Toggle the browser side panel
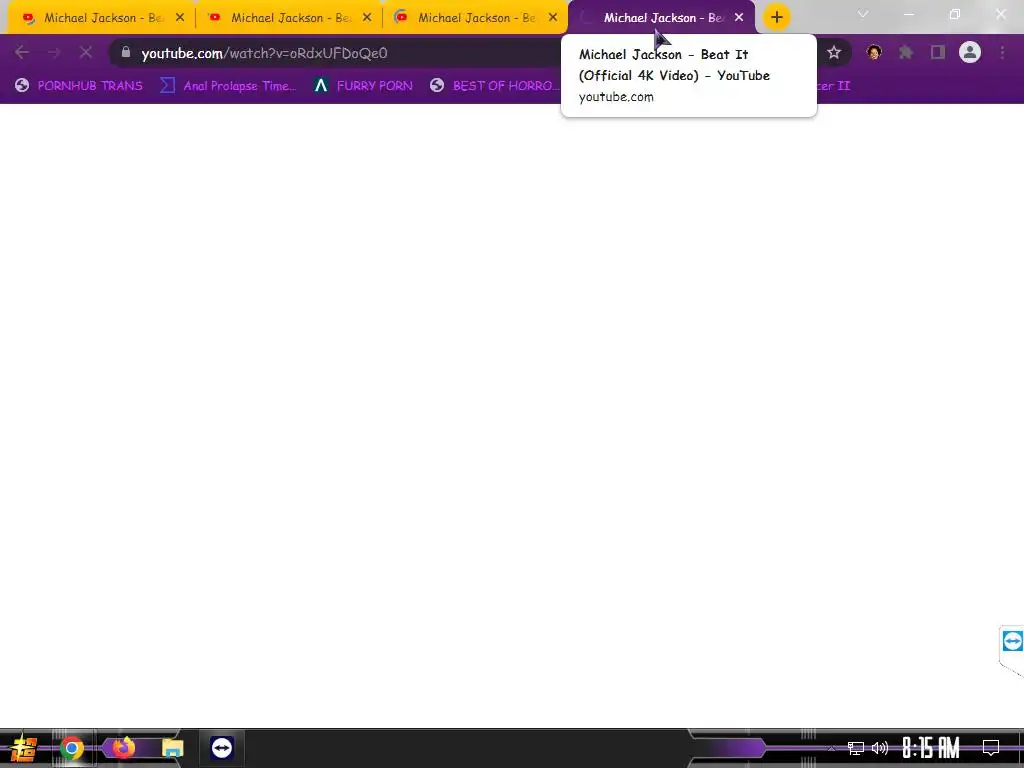Image resolution: width=1024 pixels, height=768 pixels. click(x=938, y=53)
